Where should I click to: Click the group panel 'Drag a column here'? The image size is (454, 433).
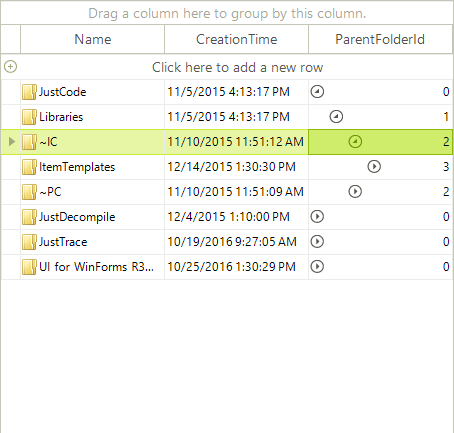pos(227,13)
